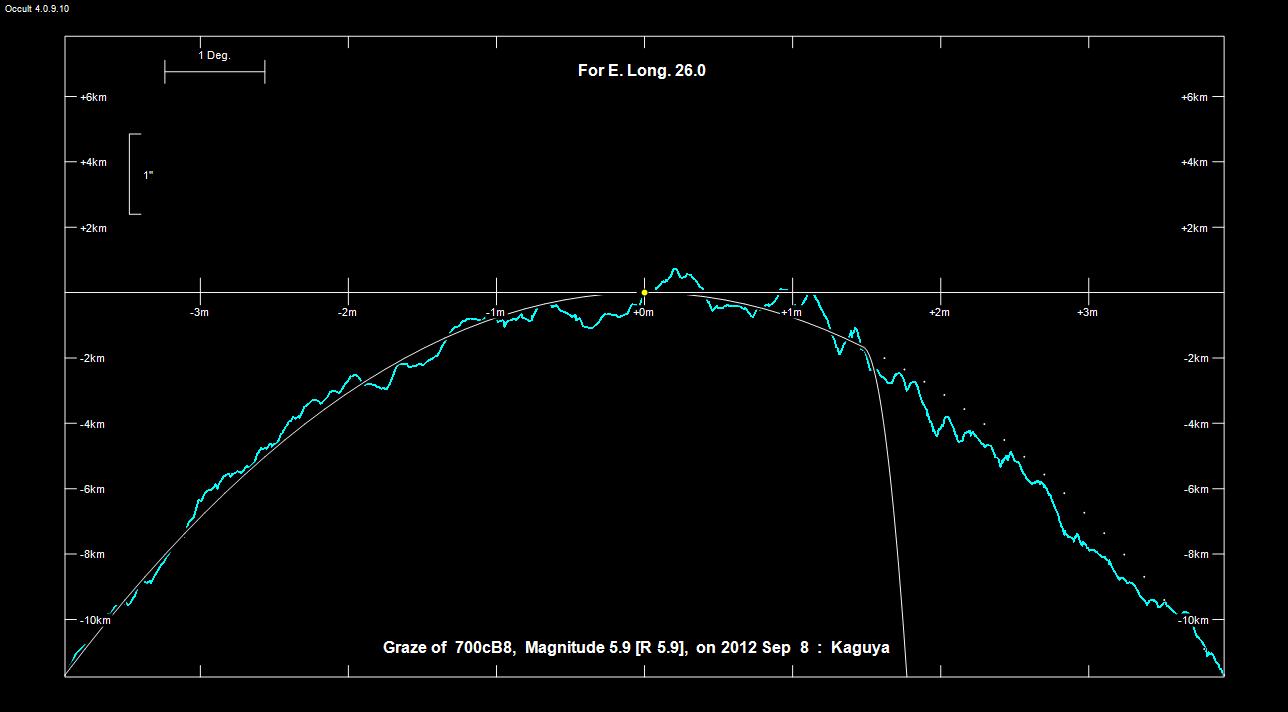The height and width of the screenshot is (712, 1288).
Task: Click the left-side +2km height label
Action: (93, 228)
